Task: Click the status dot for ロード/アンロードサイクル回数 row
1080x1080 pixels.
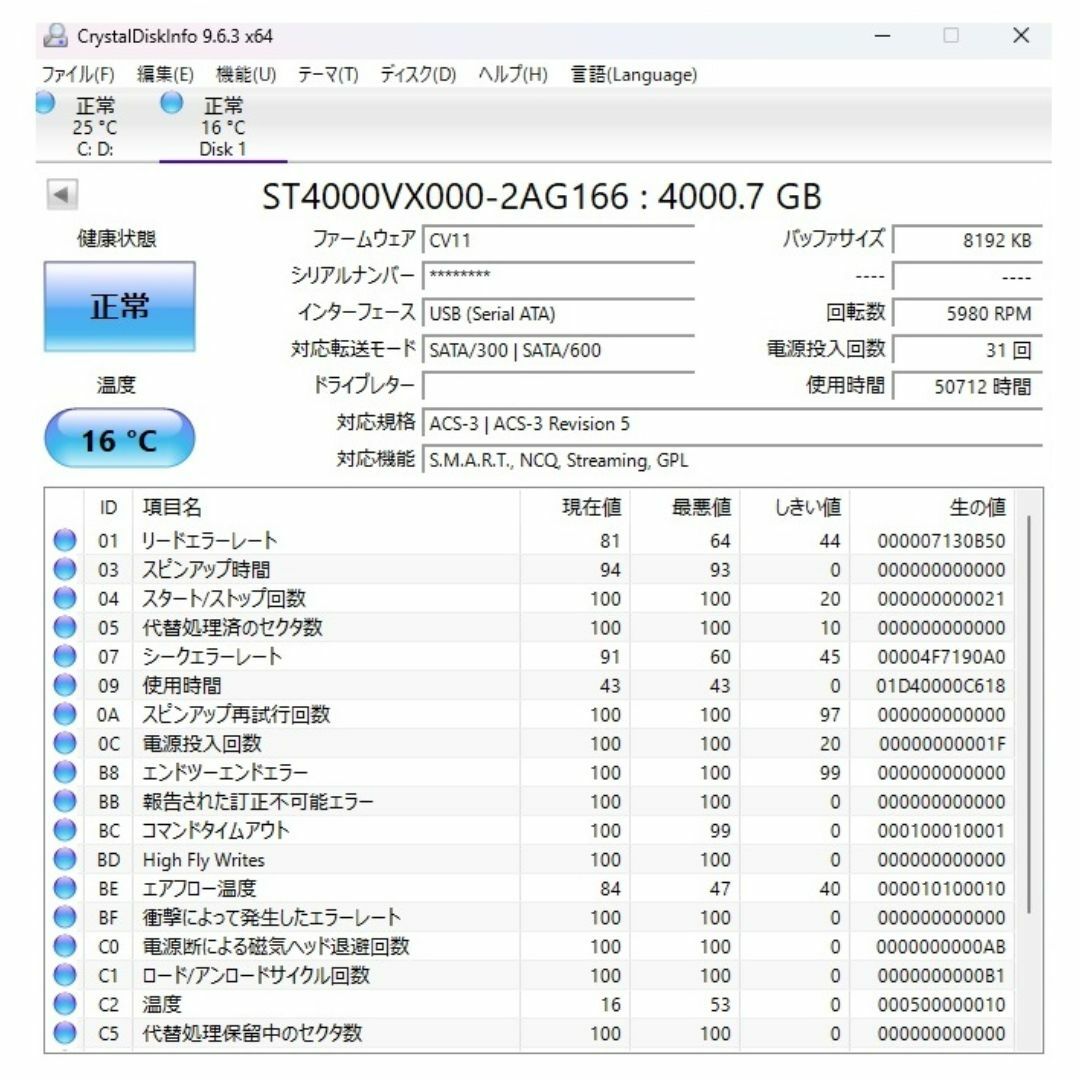Action: pos(65,975)
